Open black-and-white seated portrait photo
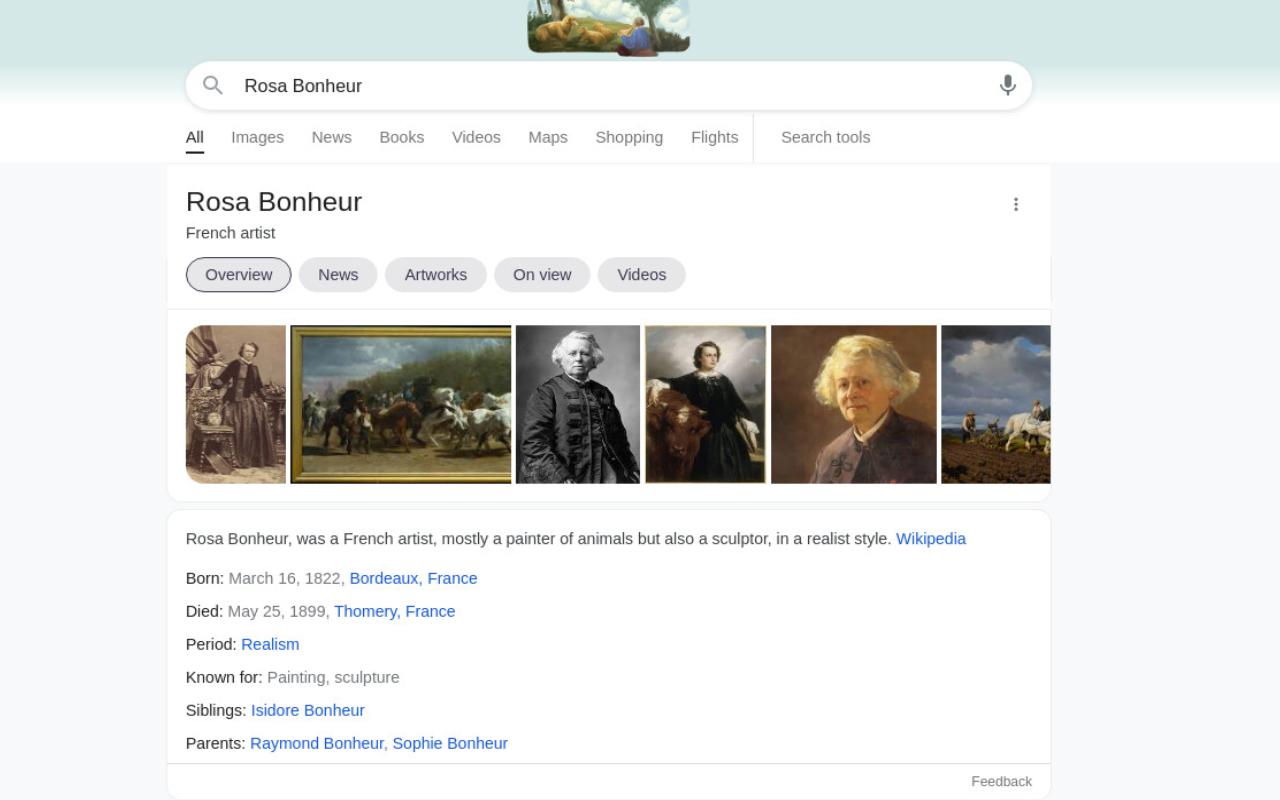This screenshot has height=800, width=1280. [578, 404]
